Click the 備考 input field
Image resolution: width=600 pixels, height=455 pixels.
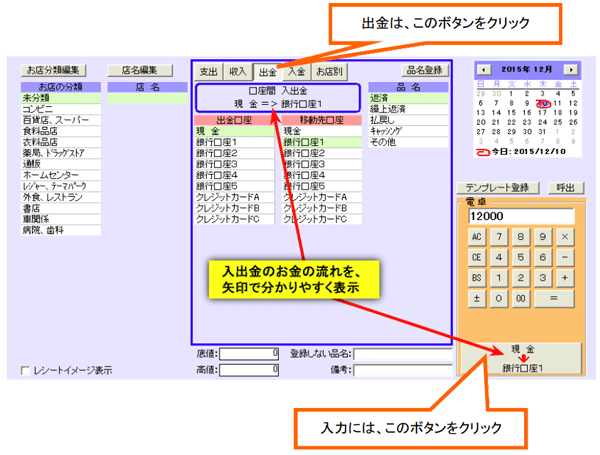pyautogui.click(x=403, y=370)
